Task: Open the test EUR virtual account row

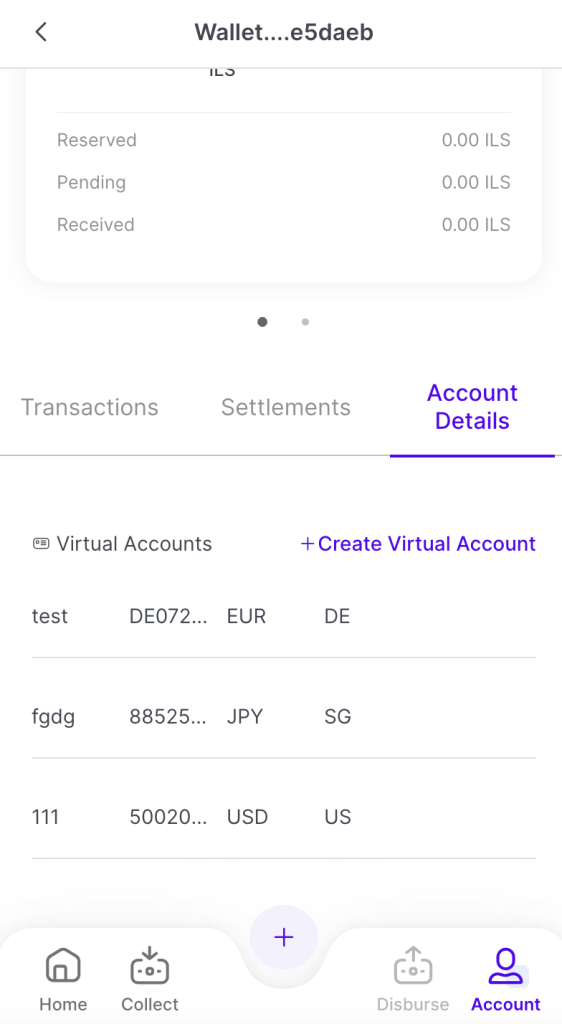Action: pyautogui.click(x=283, y=616)
